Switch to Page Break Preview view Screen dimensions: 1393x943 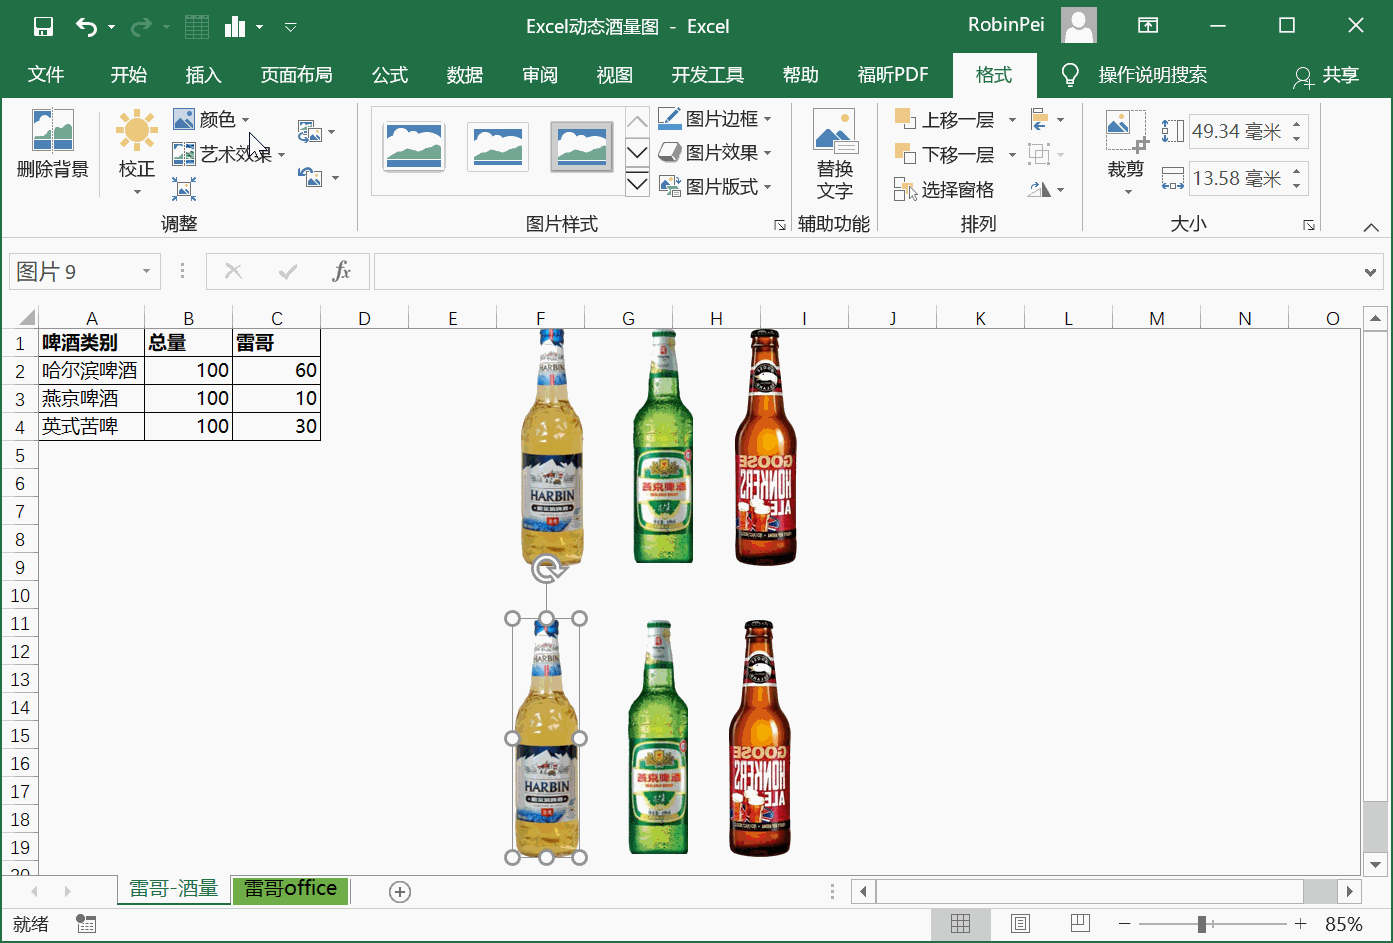[x=1080, y=924]
